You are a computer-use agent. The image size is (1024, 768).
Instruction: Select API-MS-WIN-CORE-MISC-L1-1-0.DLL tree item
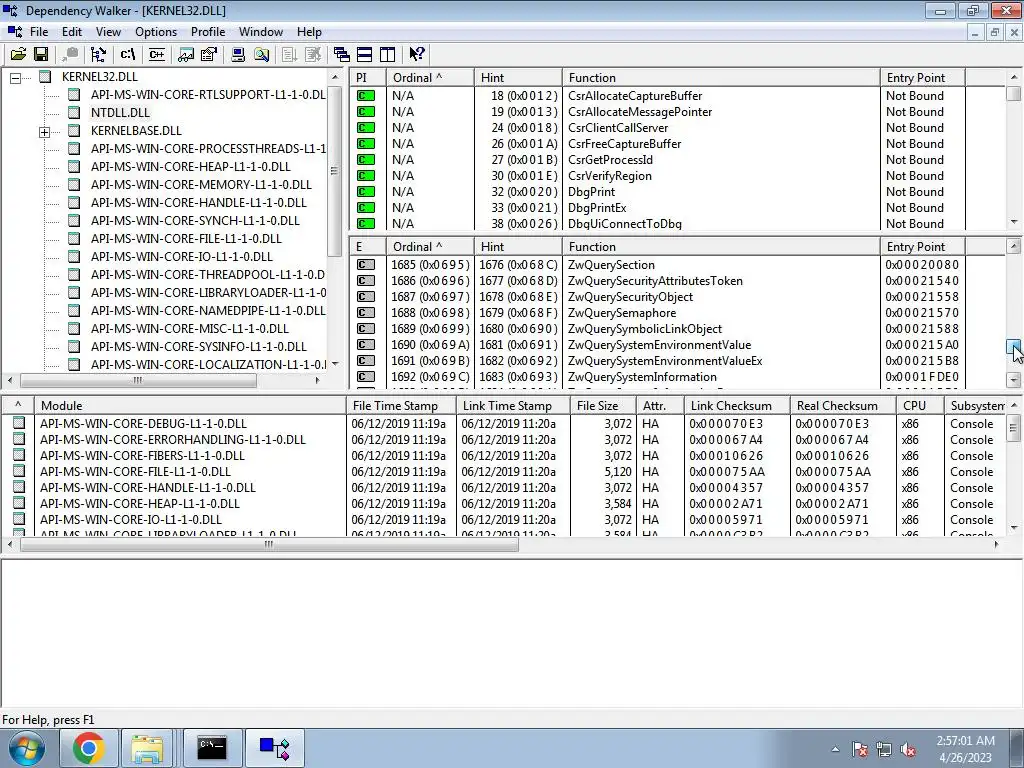(x=189, y=328)
